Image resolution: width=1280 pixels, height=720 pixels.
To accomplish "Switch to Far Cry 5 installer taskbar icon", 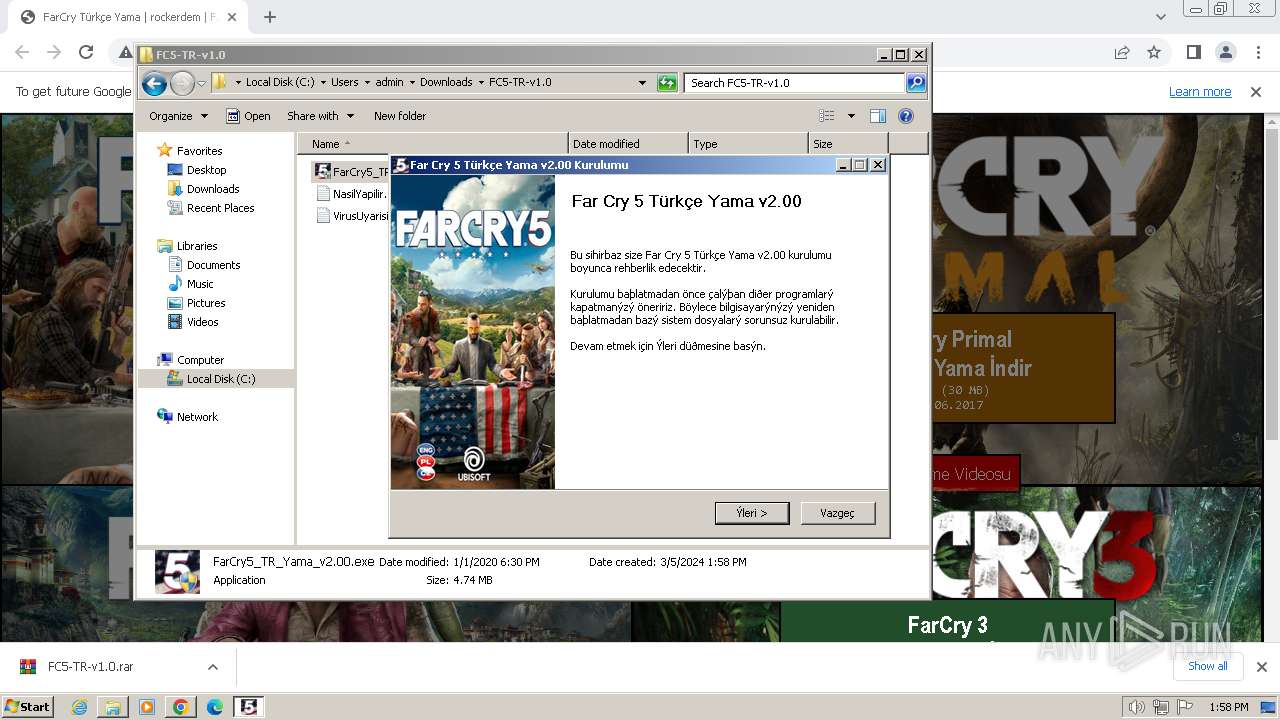I will pos(249,707).
